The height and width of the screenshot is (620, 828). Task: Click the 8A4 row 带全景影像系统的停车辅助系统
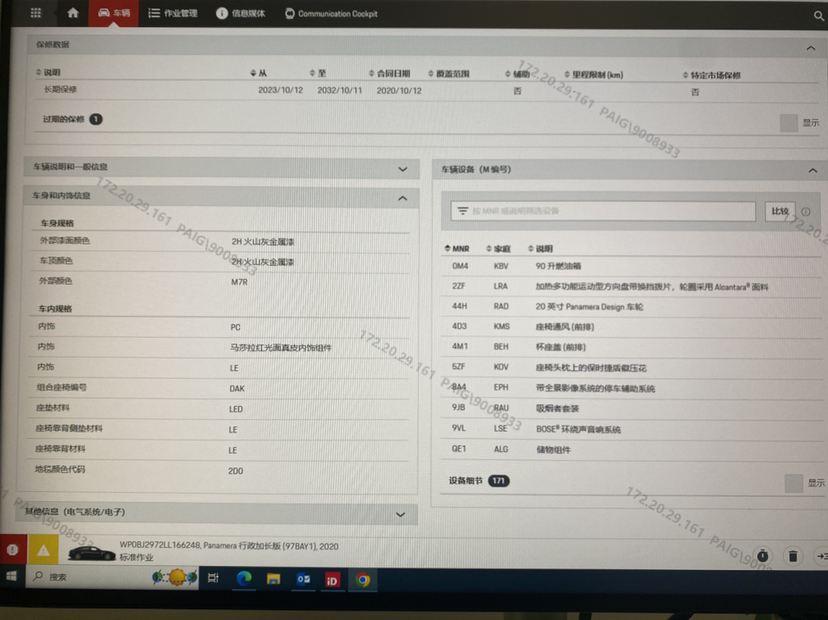(631, 388)
